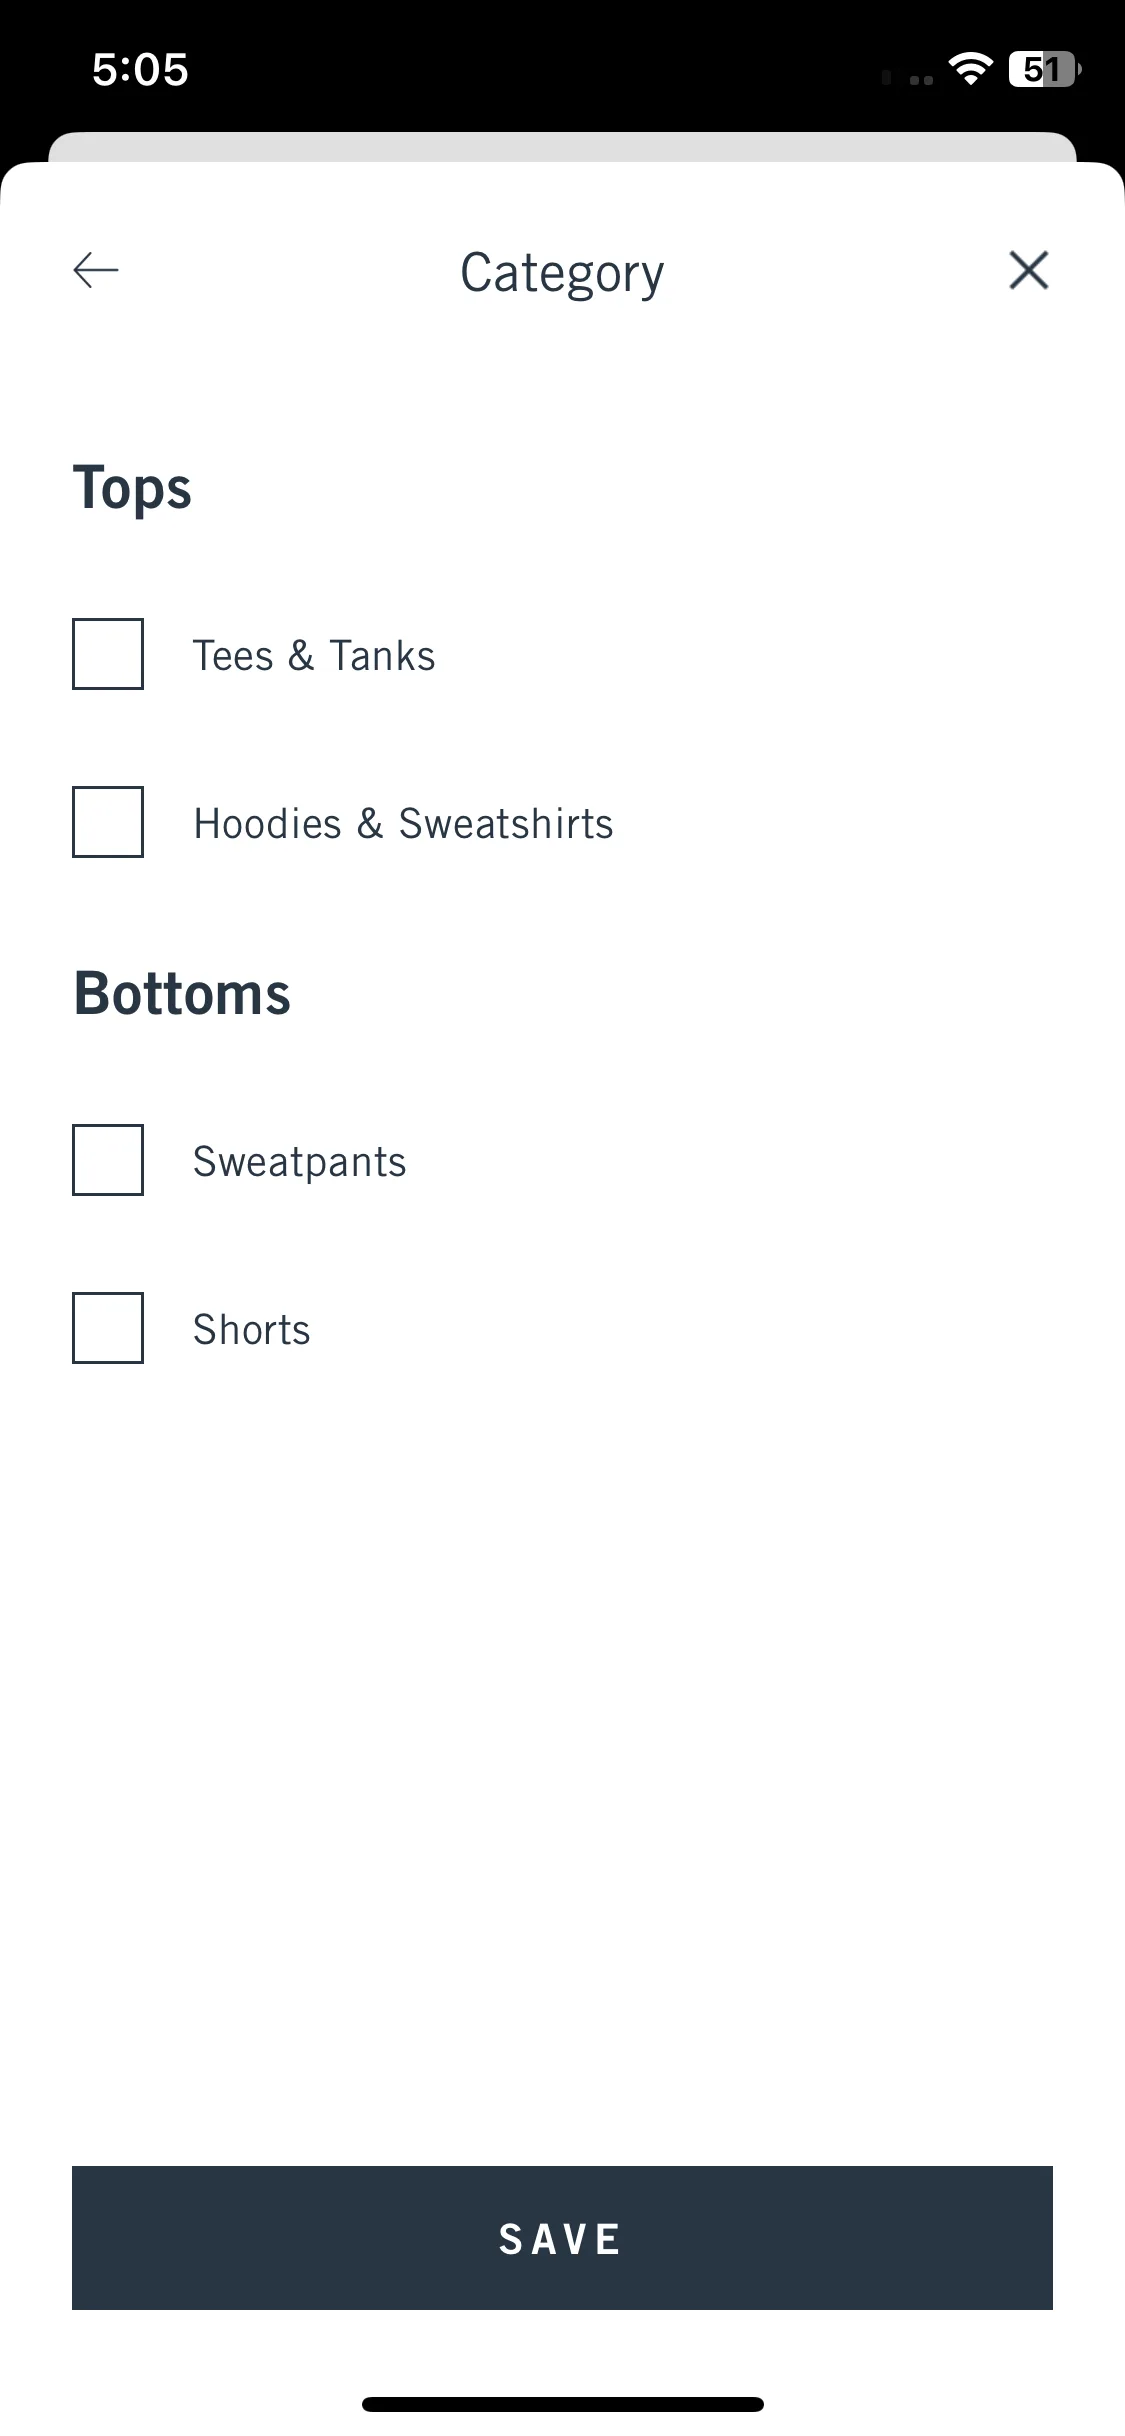Enable the Sweatpants checkbox
This screenshot has width=1125, height=2436.
click(x=108, y=1160)
